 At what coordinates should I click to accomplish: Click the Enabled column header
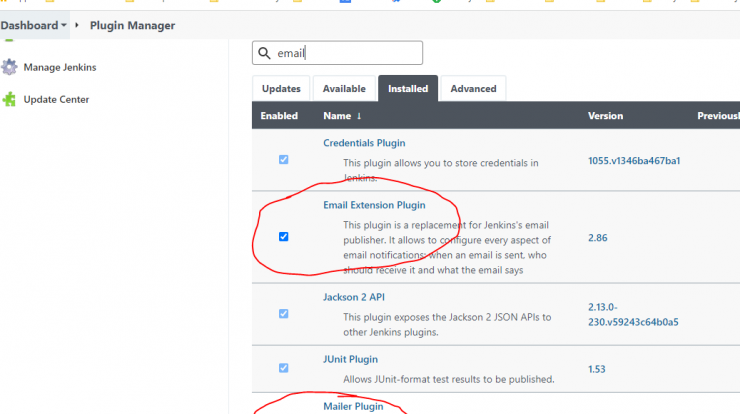pos(279,116)
